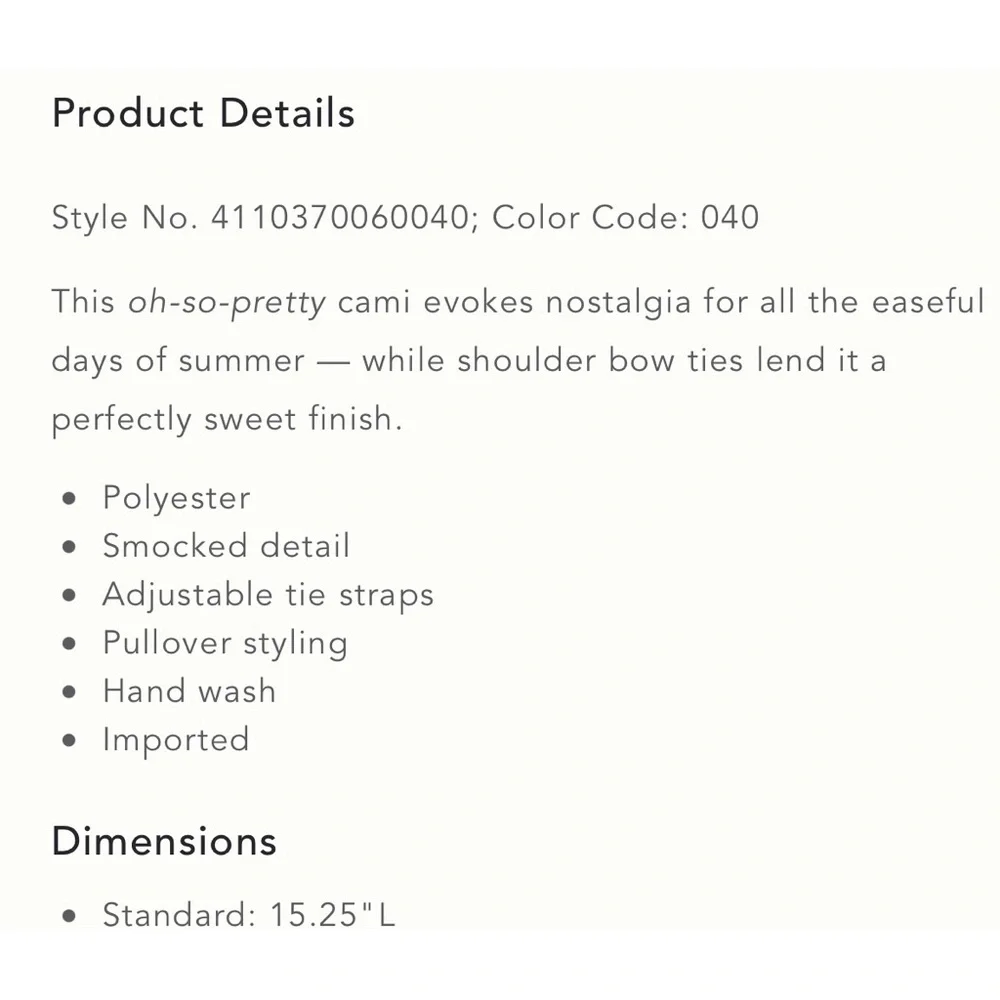Click the perfectly sweet finish text
This screenshot has width=1000, height=1000.
(x=226, y=419)
